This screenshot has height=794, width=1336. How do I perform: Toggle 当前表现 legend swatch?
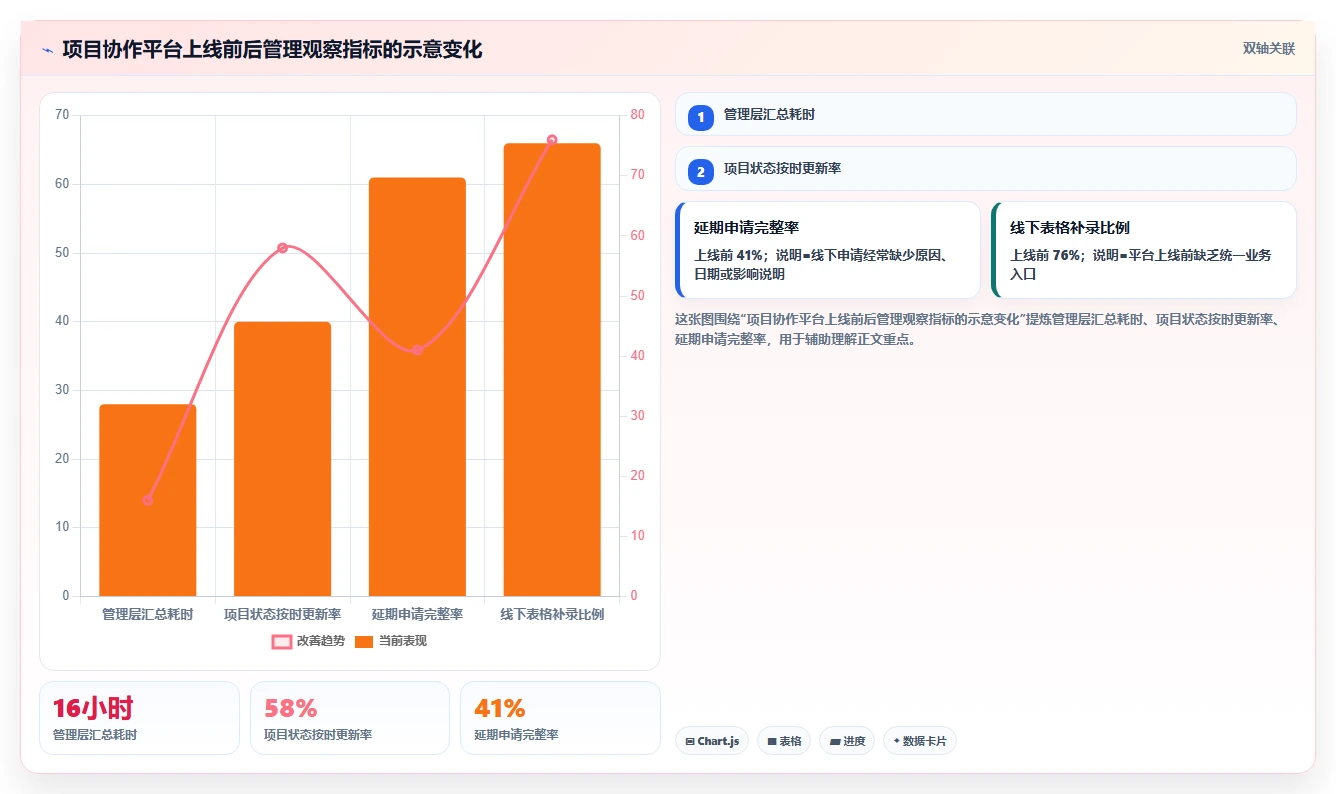tap(364, 641)
